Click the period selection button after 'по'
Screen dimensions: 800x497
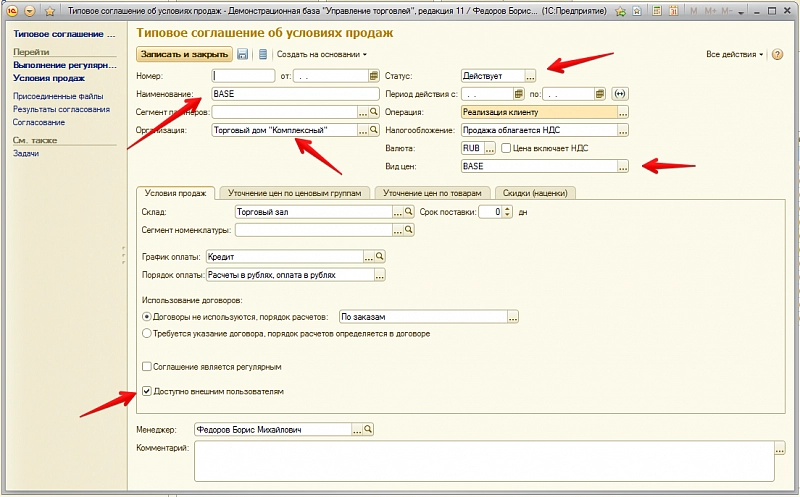click(x=619, y=94)
